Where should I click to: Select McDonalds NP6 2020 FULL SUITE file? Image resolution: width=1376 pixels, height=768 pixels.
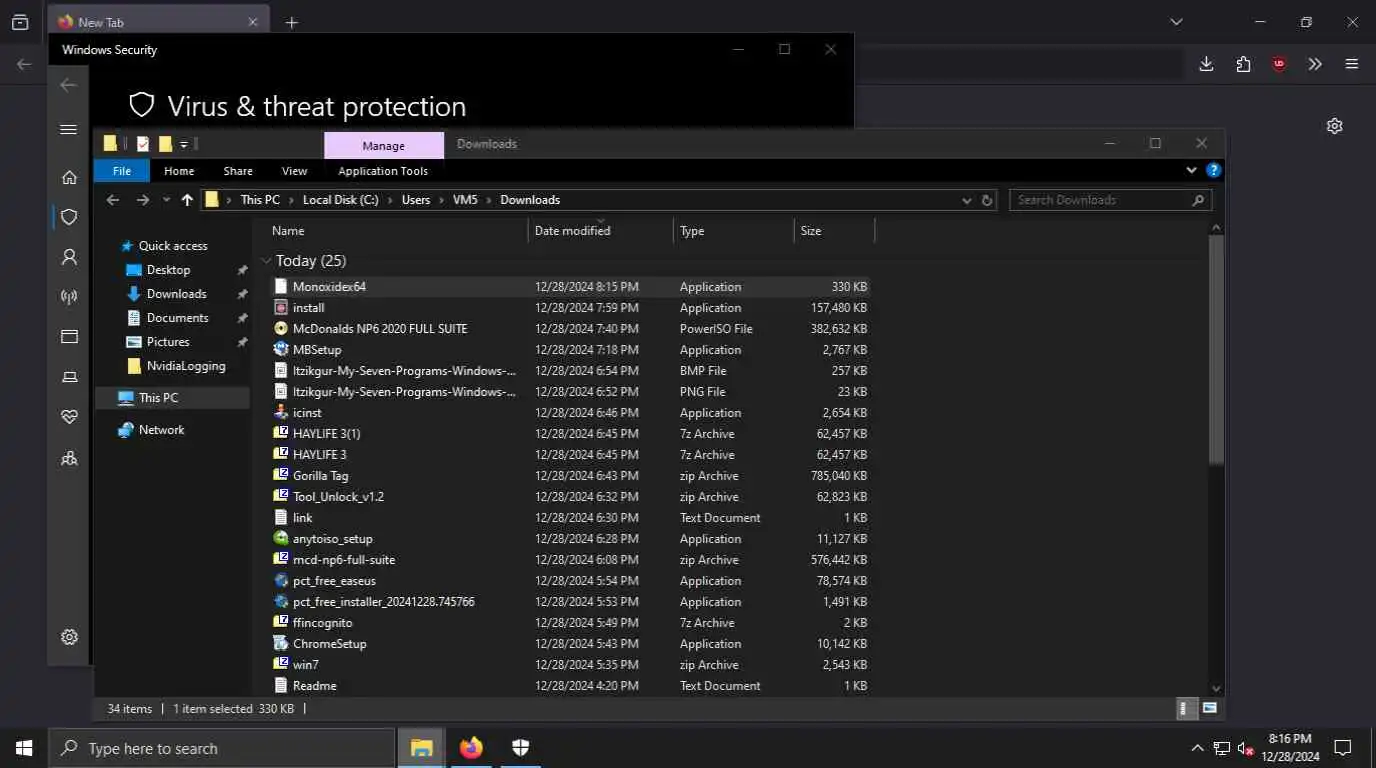coord(571,329)
